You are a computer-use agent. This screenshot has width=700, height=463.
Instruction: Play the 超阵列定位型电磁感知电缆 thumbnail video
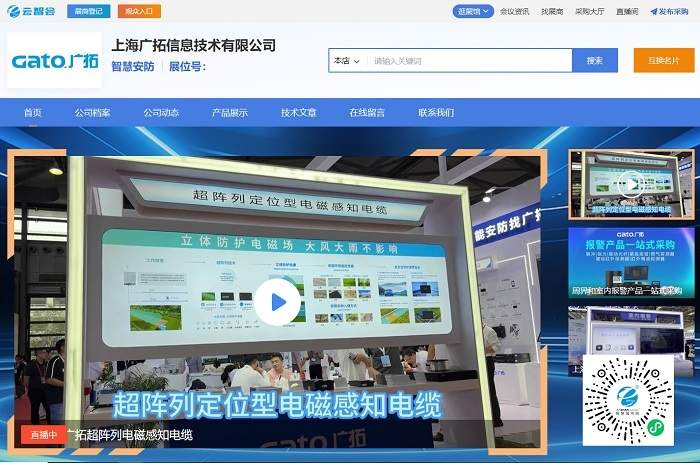[x=631, y=184]
